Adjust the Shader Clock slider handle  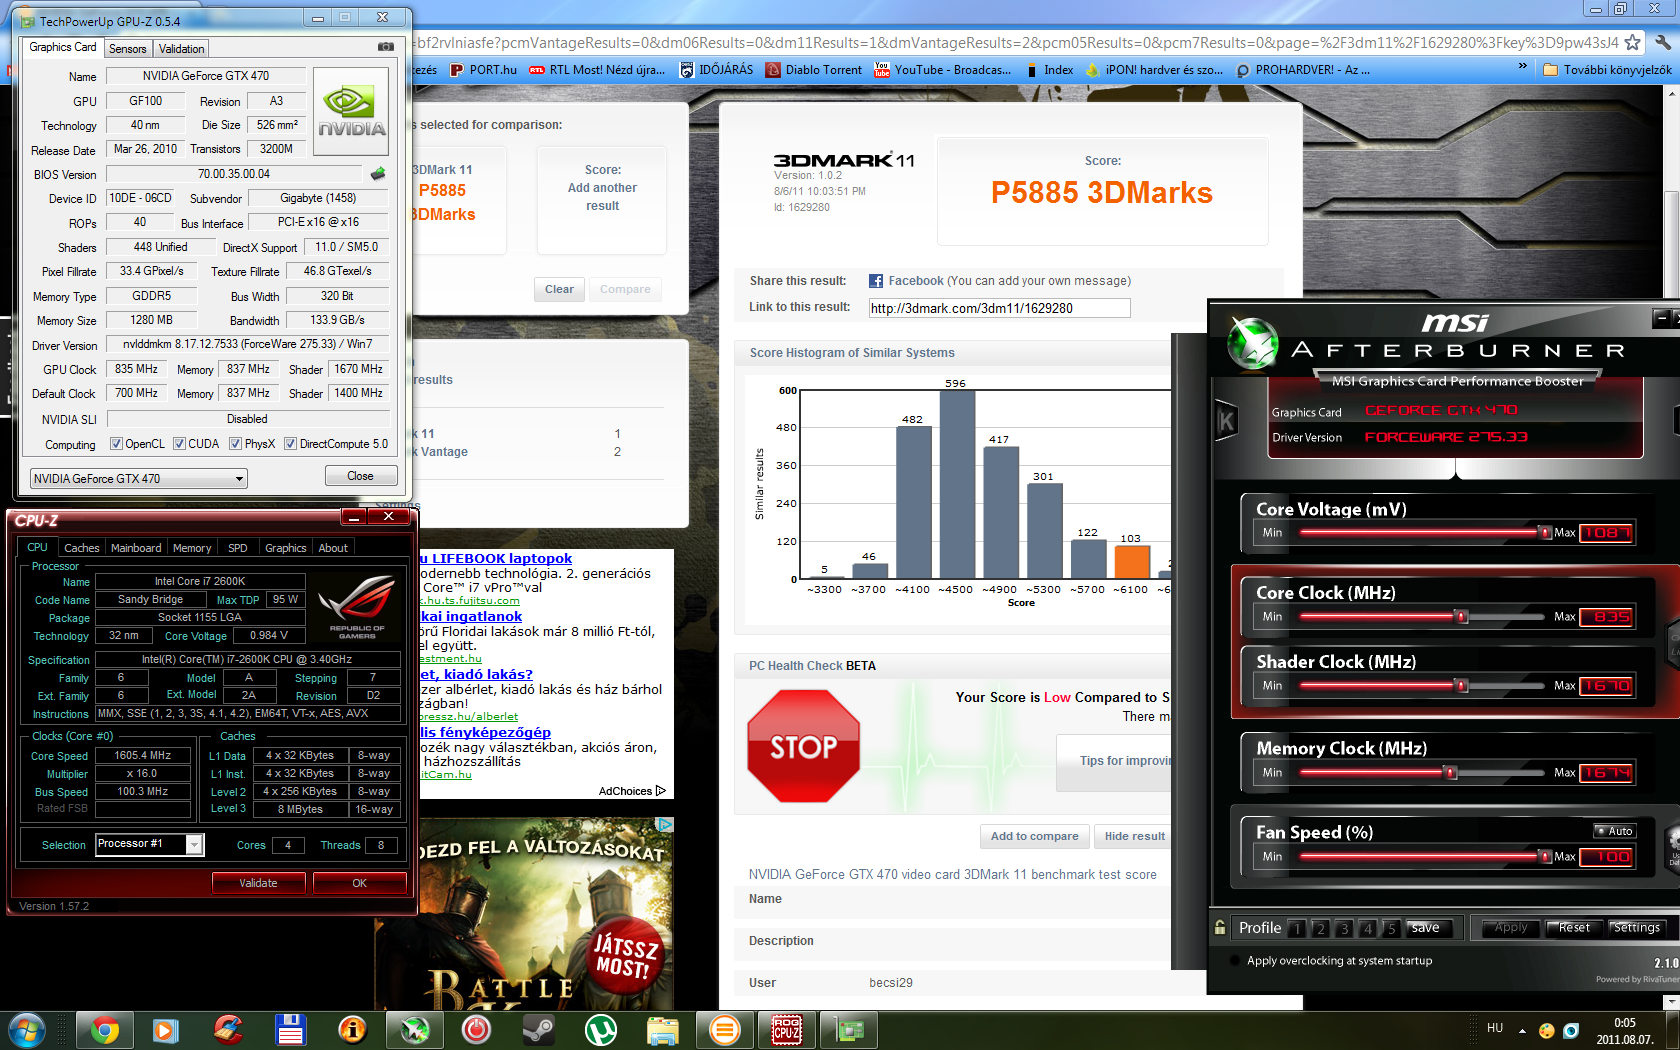point(1462,686)
